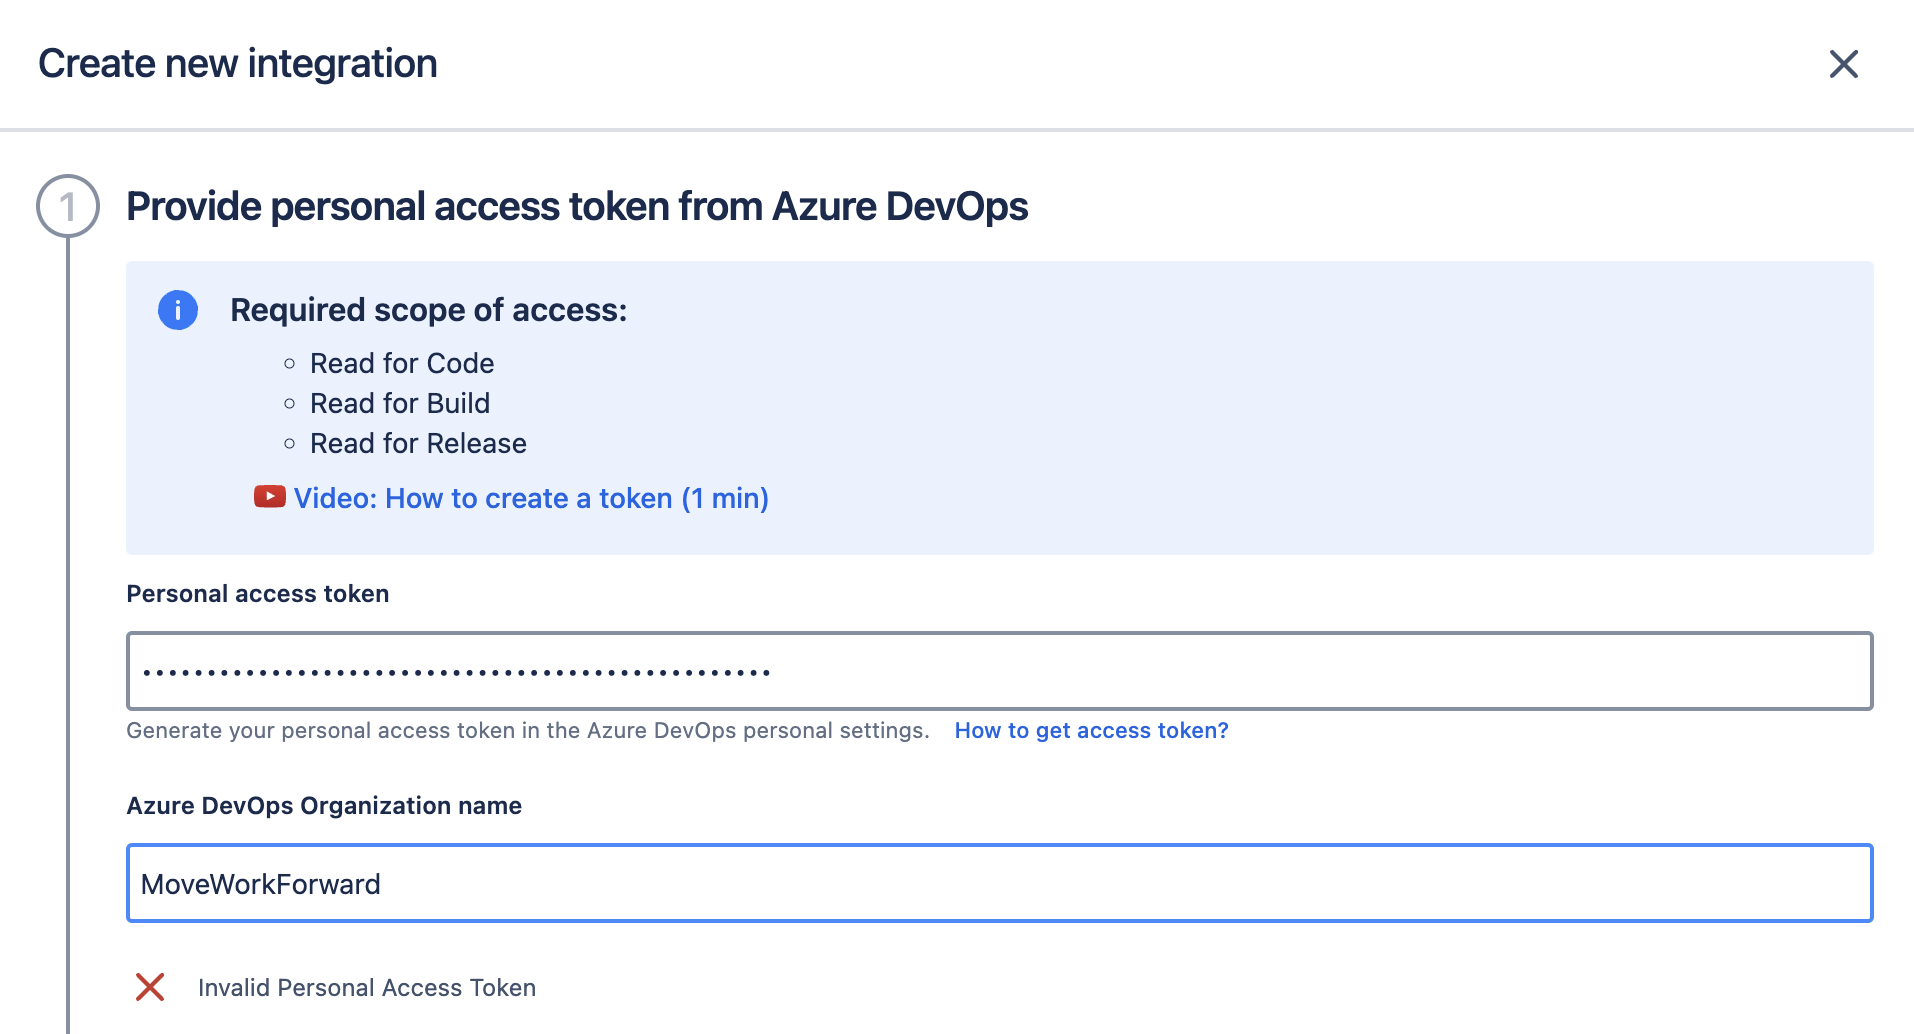Click the red X error icon
Viewport: 1914px width, 1034px height.
150,987
